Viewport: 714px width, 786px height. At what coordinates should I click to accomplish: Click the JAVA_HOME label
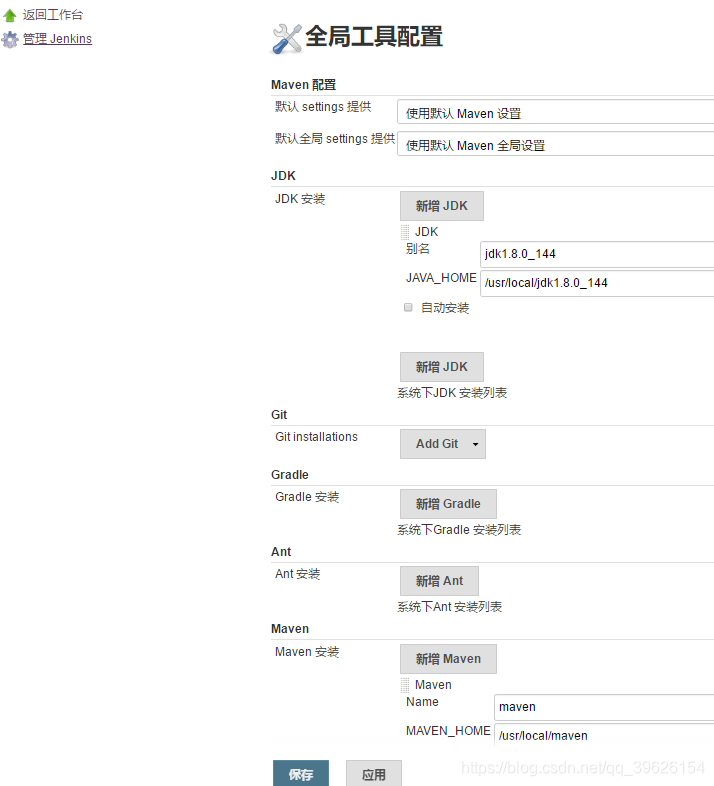(441, 278)
